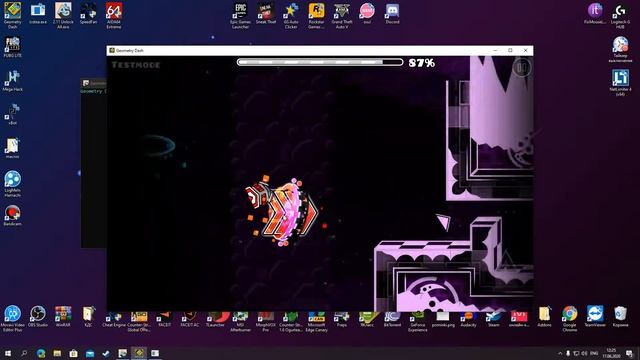Open the Geometry Dash desktop shortcut
This screenshot has width=640, height=360.
(13, 15)
